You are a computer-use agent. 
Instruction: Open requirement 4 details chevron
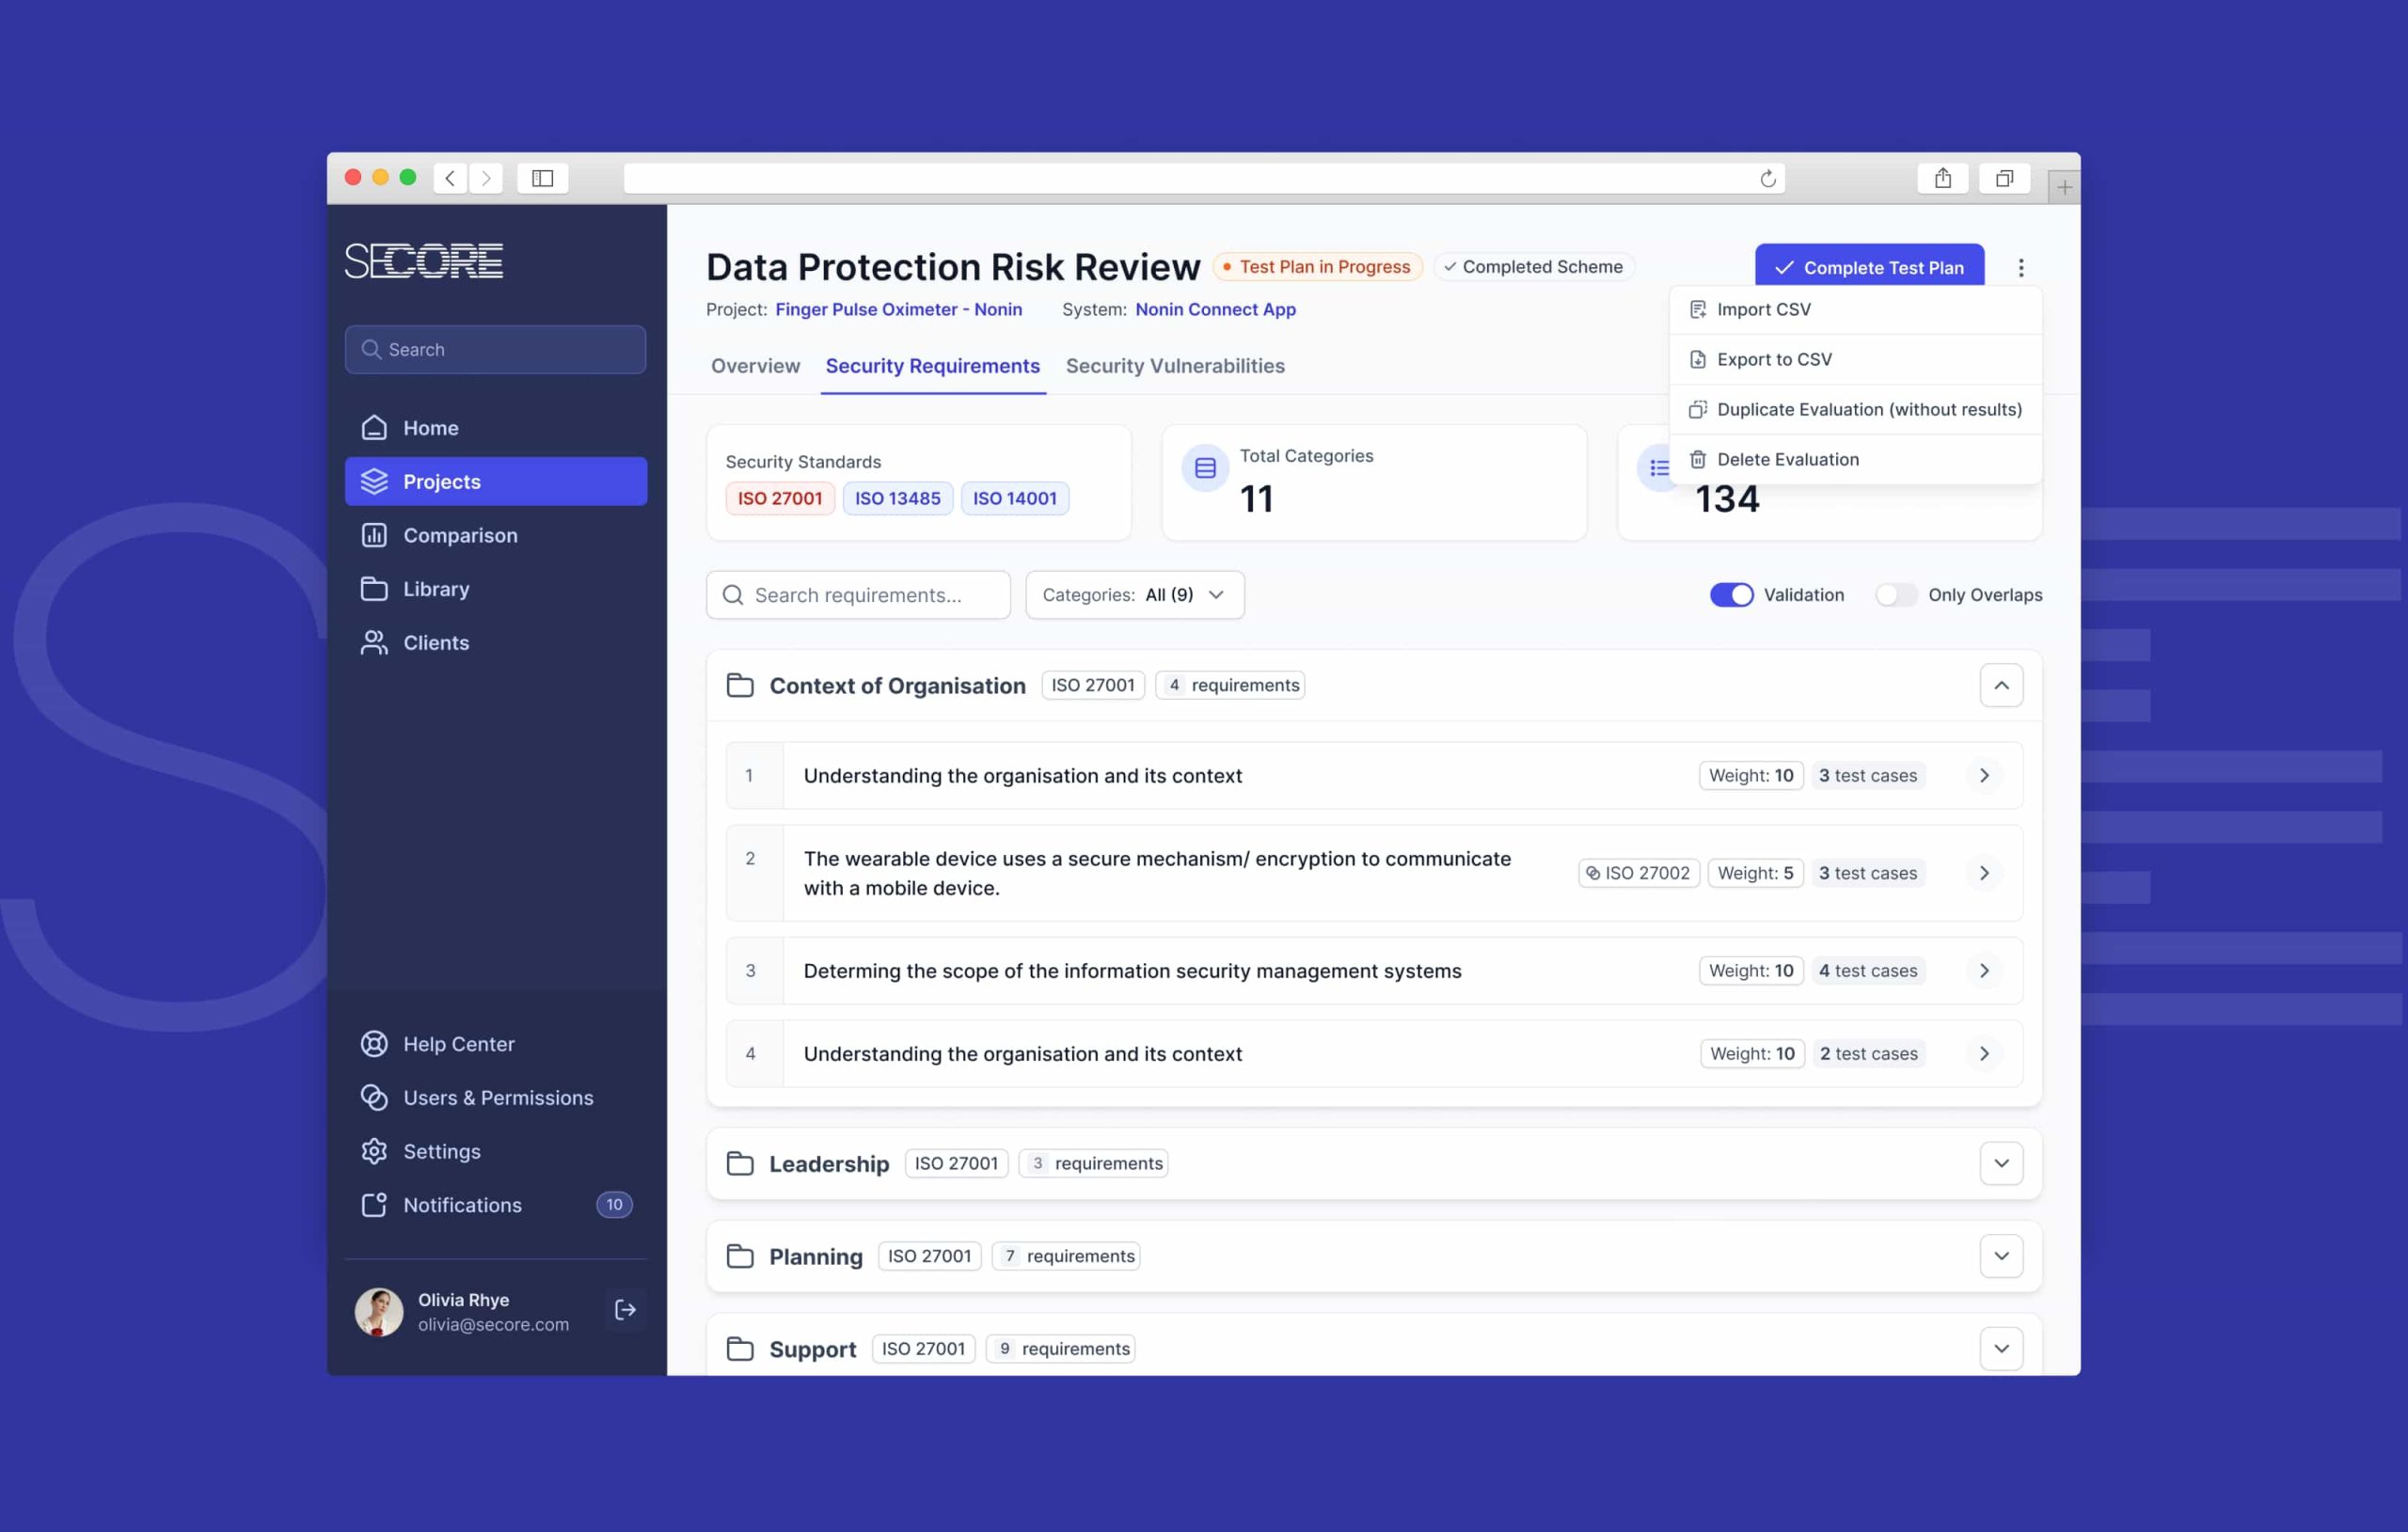coord(1984,1053)
